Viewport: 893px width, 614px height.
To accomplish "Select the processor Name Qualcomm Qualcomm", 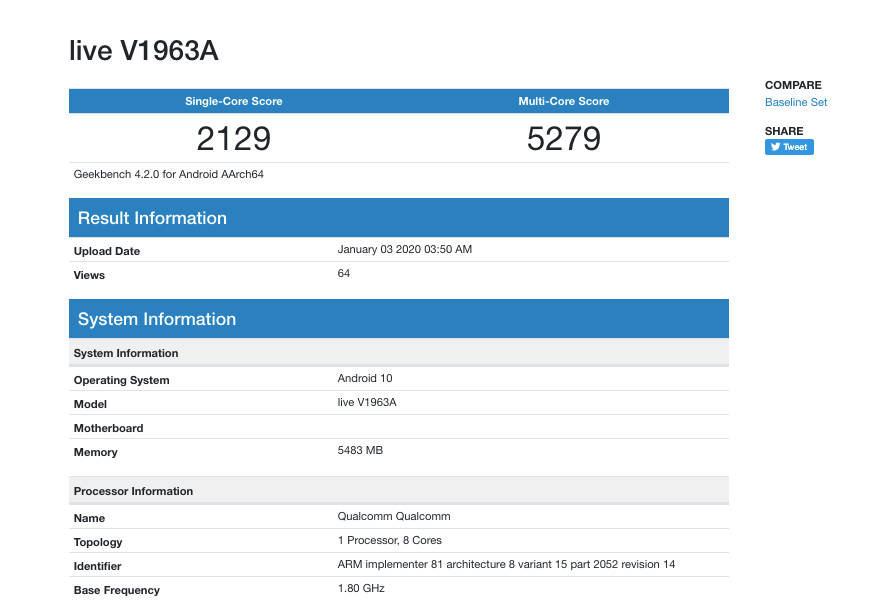I will point(394,516).
